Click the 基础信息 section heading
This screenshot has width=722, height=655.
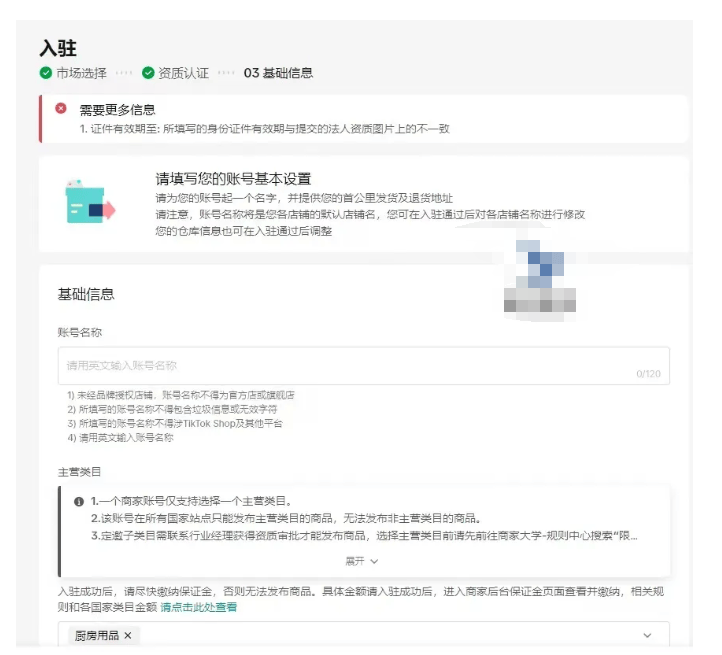pos(86,294)
